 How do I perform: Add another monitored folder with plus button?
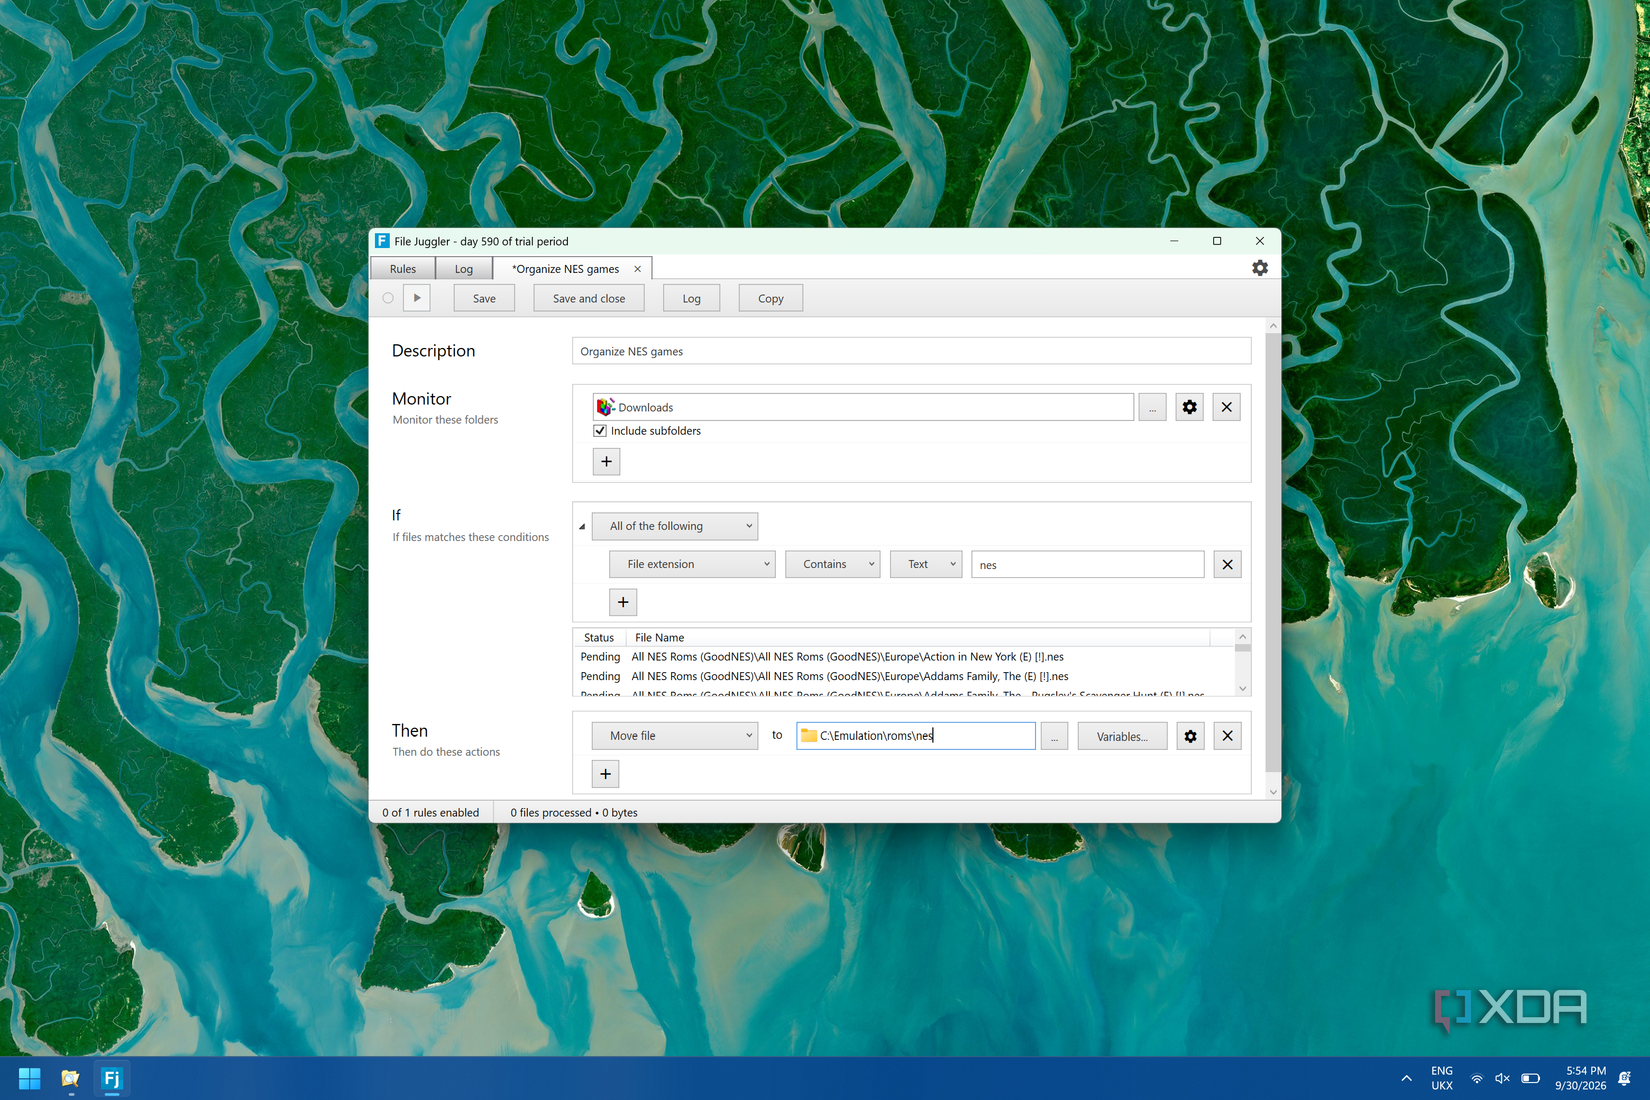coord(606,461)
